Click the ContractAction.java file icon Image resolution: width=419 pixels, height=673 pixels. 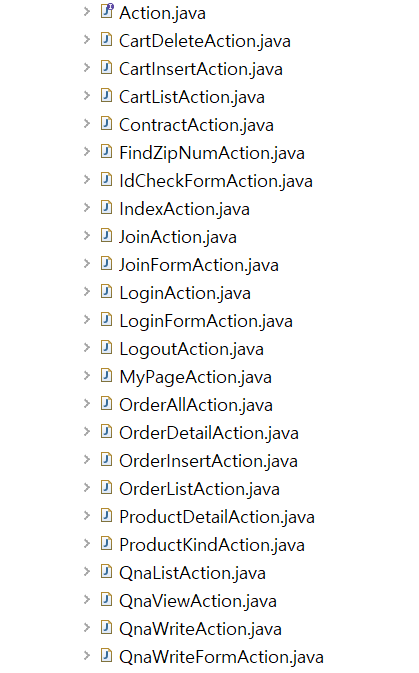click(106, 124)
